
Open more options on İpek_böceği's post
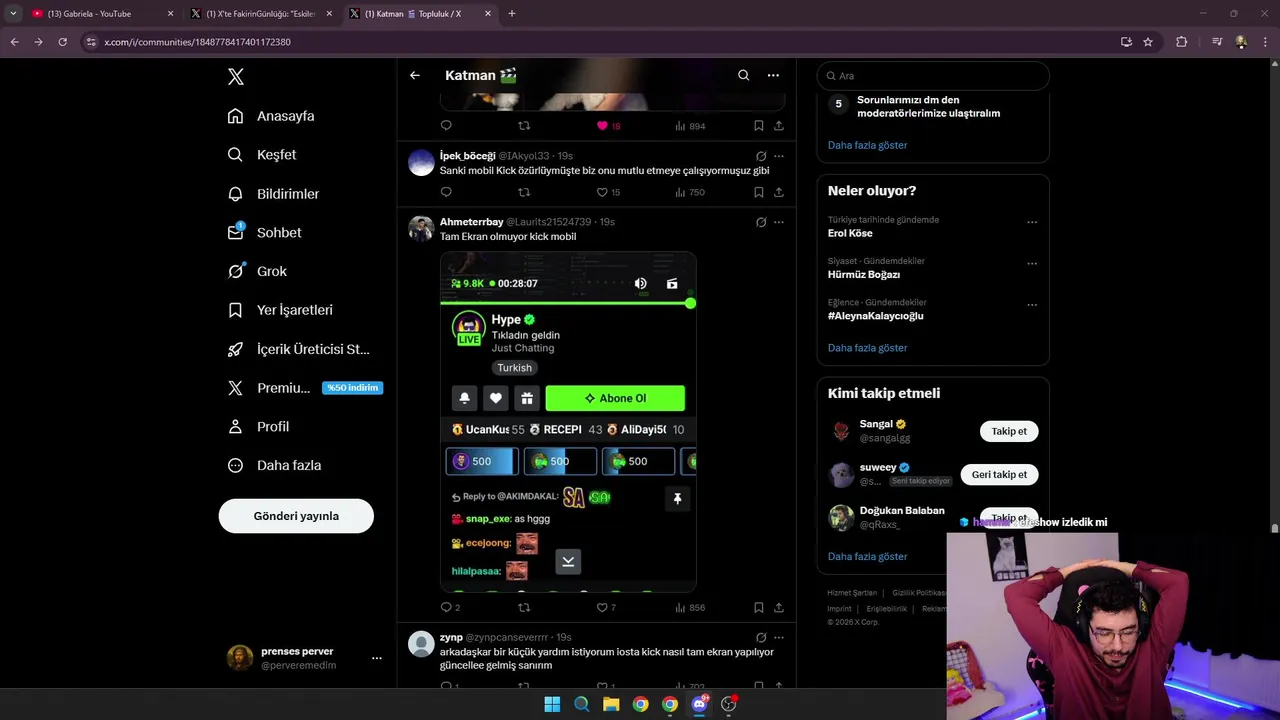(x=779, y=156)
